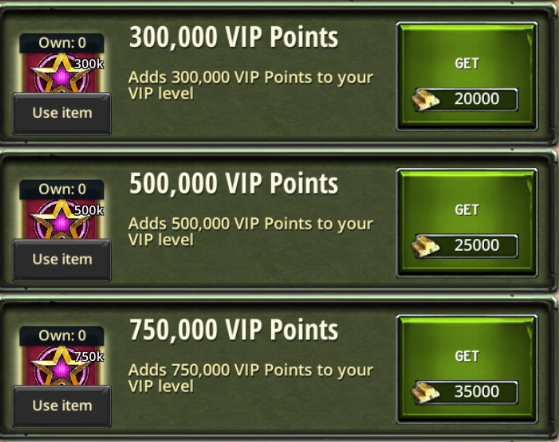Click the 20000 gold price field
This screenshot has height=442, width=559.
pos(466,99)
